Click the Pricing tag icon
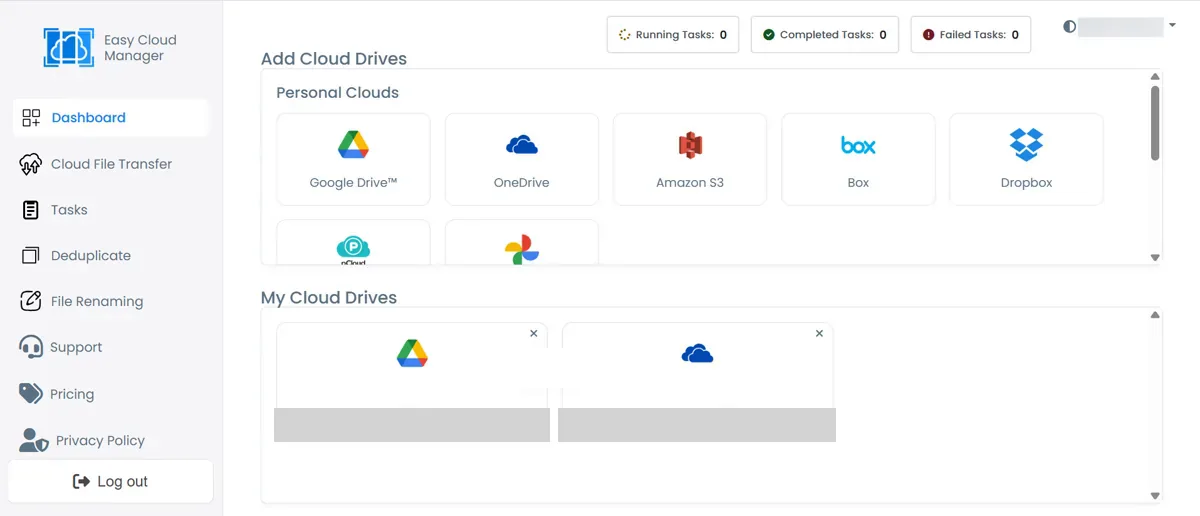This screenshot has width=1200, height=516. click(31, 393)
